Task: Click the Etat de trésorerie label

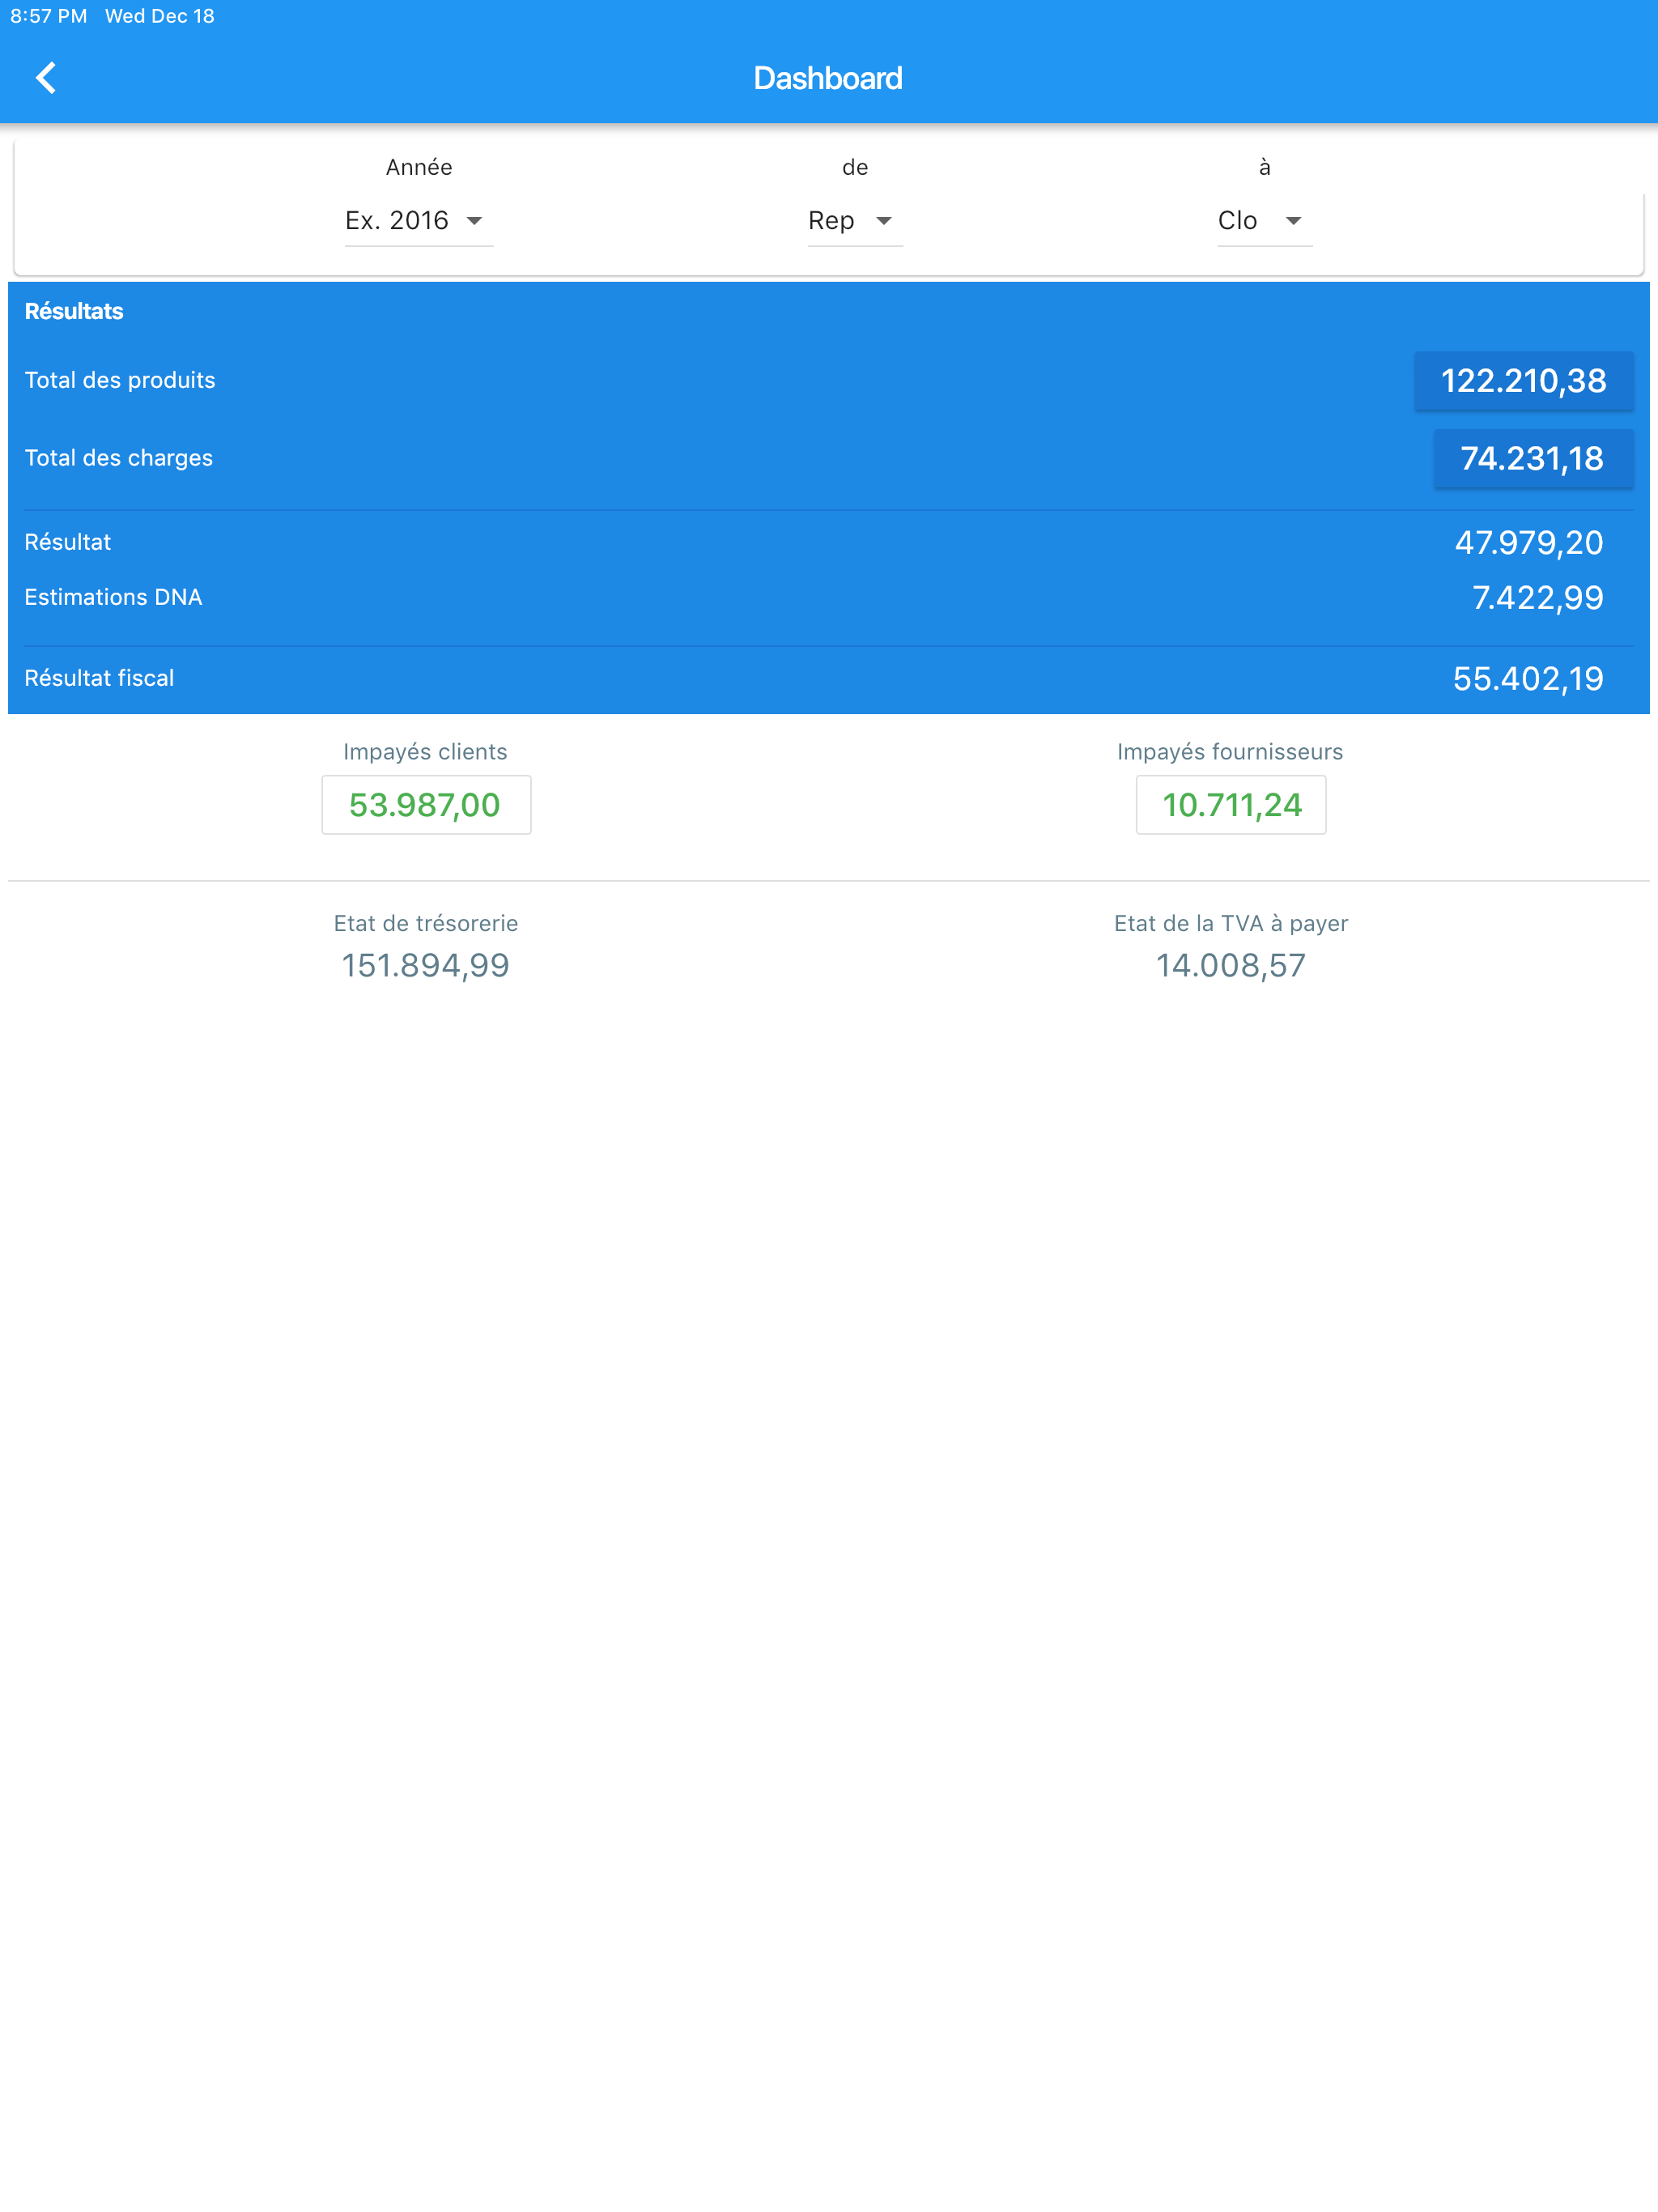Action: coord(426,923)
